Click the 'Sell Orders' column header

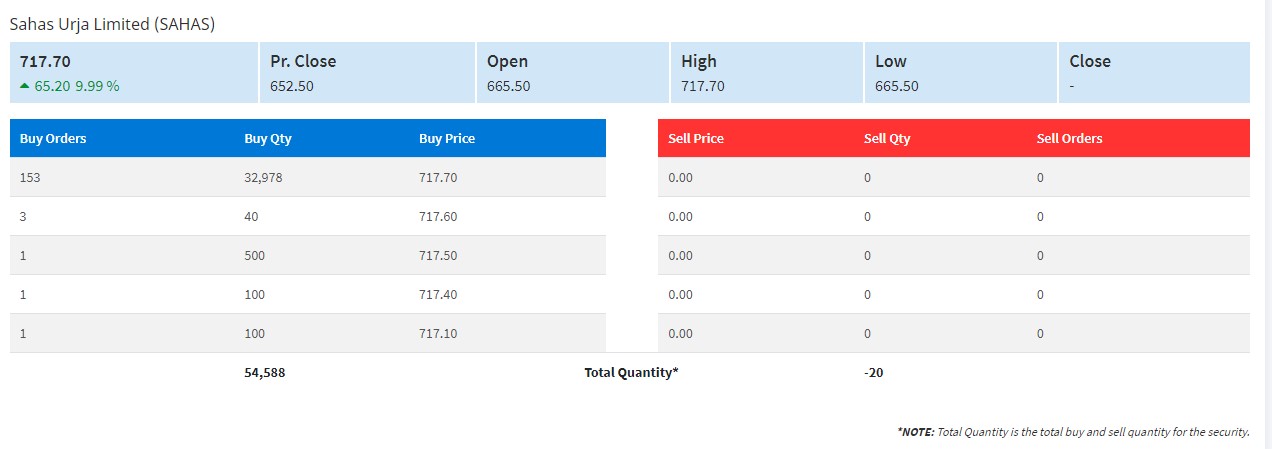[x=1069, y=139]
